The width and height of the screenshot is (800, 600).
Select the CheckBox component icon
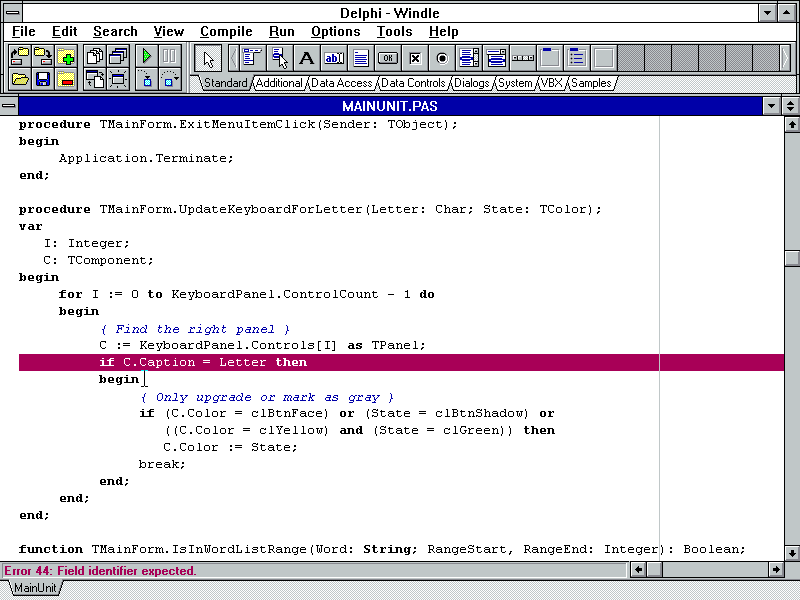coord(415,58)
